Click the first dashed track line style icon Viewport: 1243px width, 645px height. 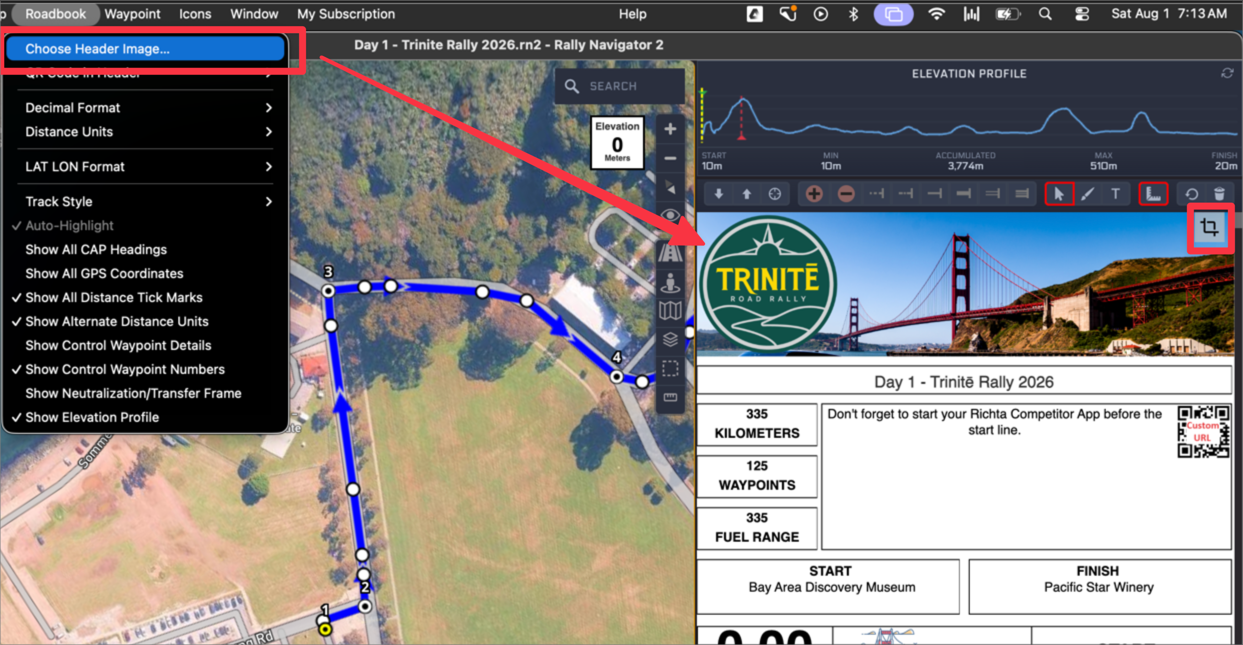click(876, 194)
